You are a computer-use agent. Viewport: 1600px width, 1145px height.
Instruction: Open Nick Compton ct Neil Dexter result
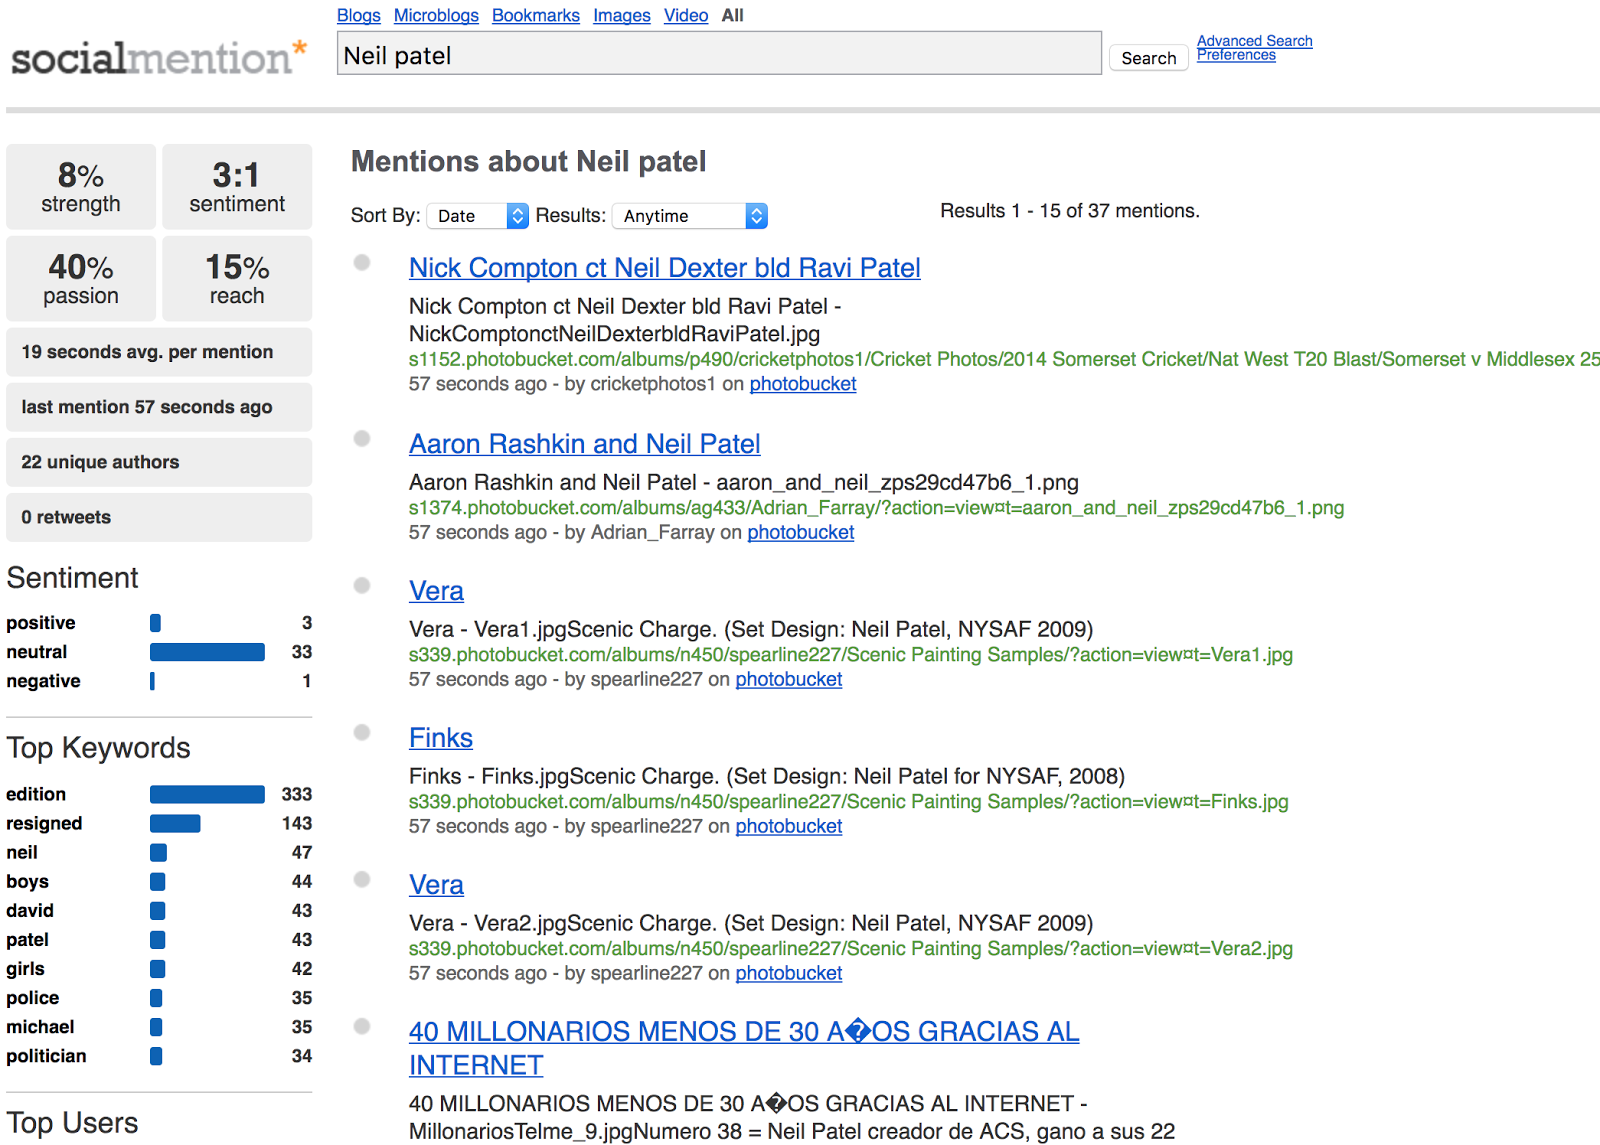point(665,268)
